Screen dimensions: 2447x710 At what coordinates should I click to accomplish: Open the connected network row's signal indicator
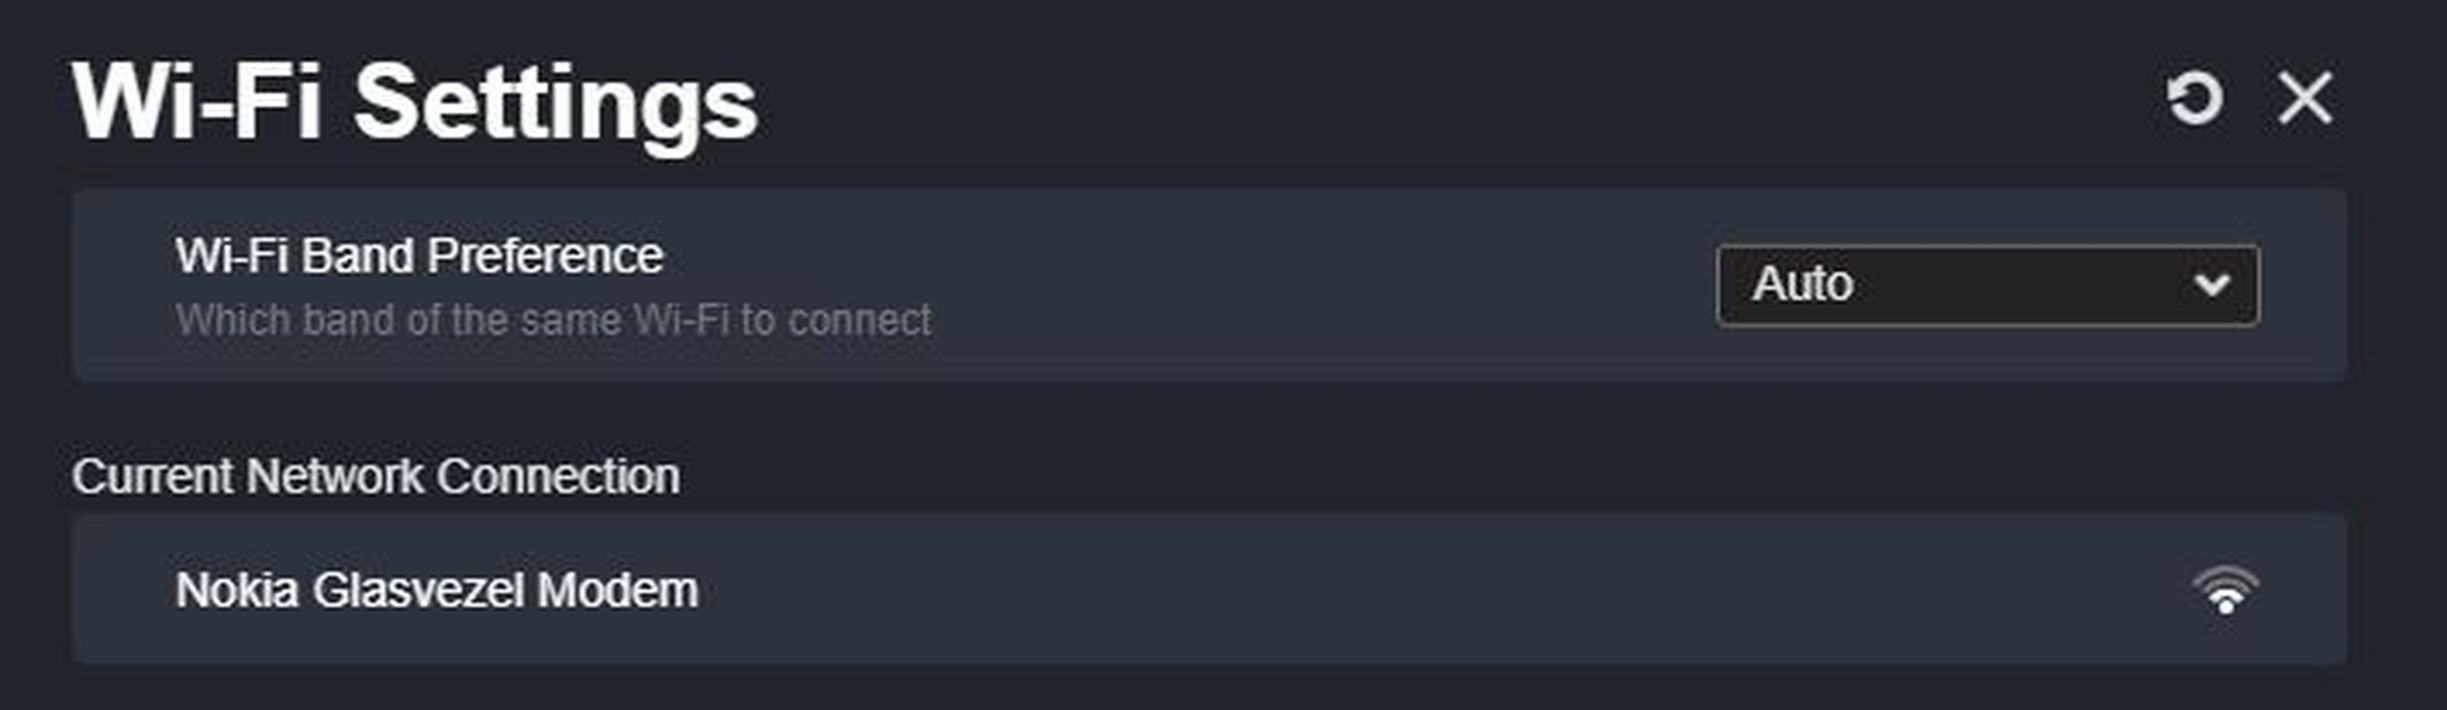(2225, 590)
